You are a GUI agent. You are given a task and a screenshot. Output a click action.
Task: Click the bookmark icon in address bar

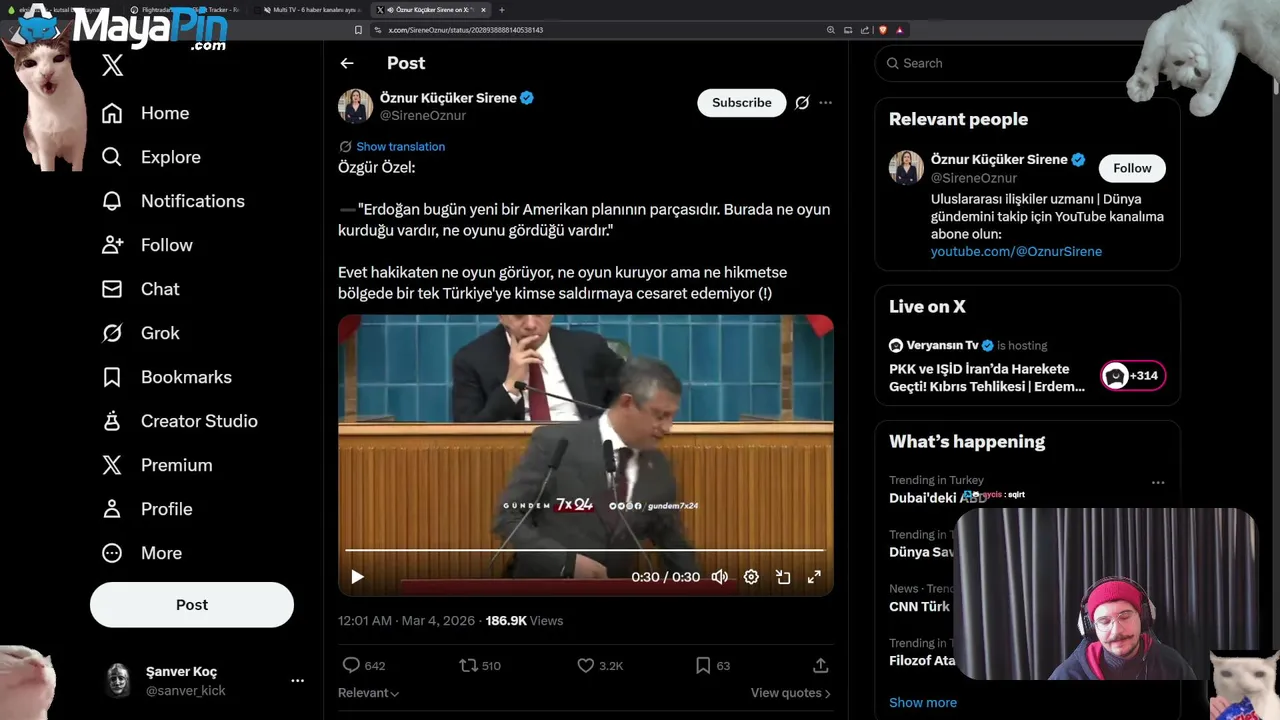point(358,30)
